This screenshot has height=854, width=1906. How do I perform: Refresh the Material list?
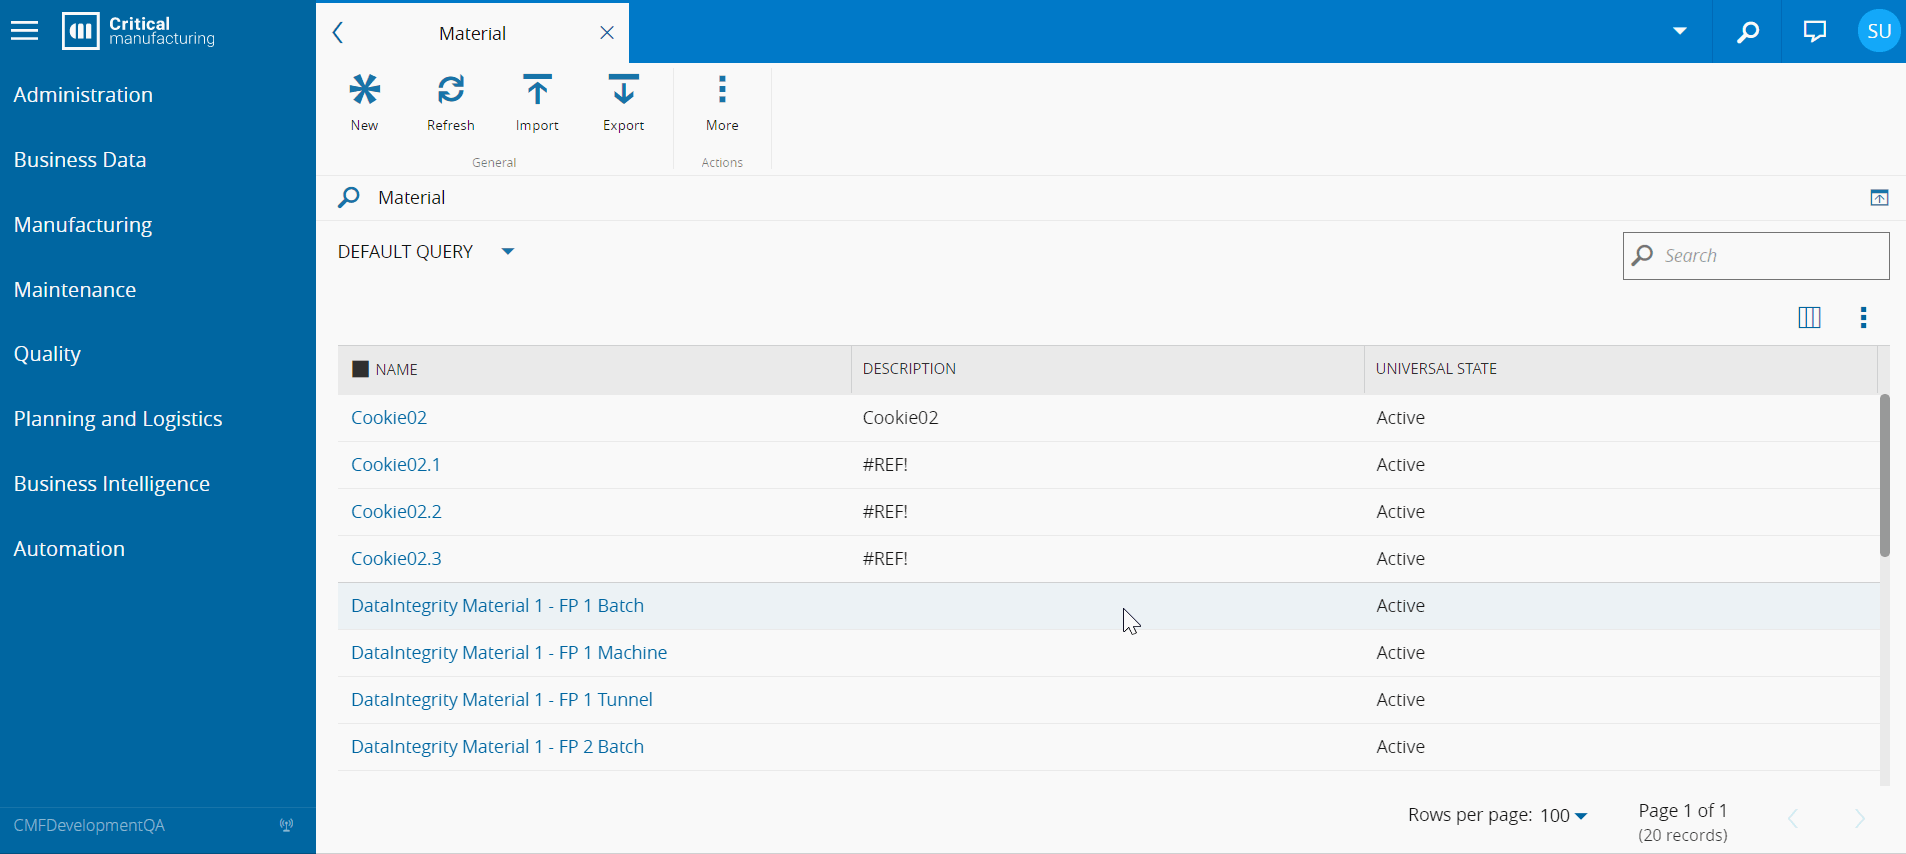(450, 91)
